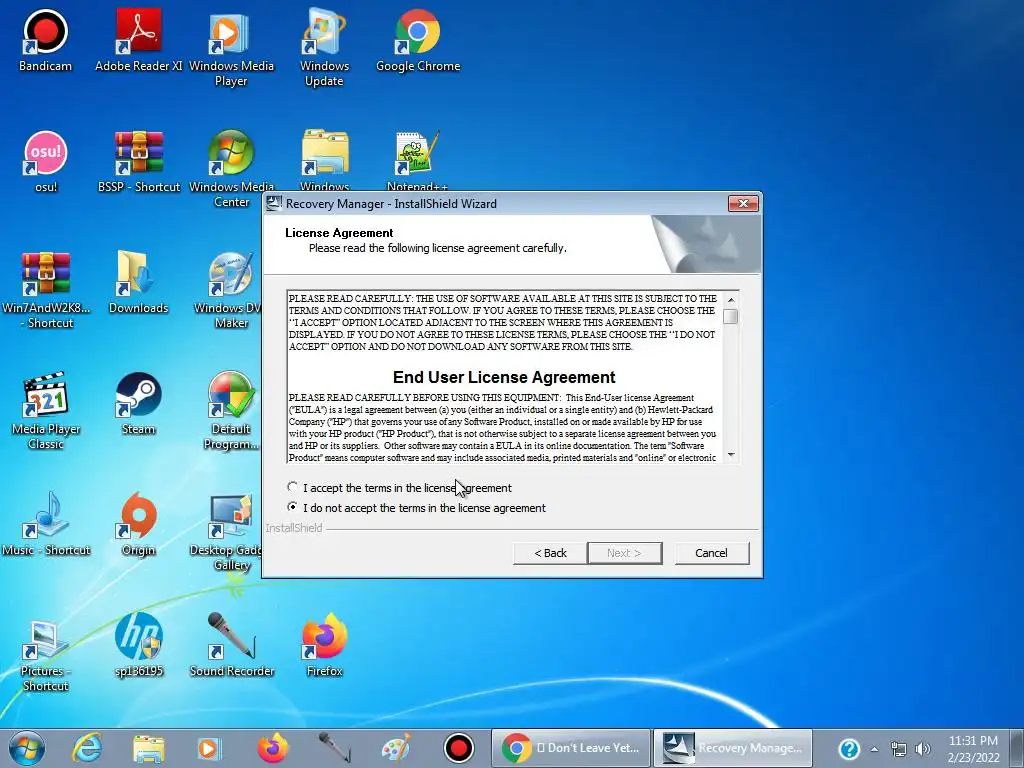The height and width of the screenshot is (768, 1024).
Task: Click the license agreement scrollbar thumb
Action: click(731, 317)
